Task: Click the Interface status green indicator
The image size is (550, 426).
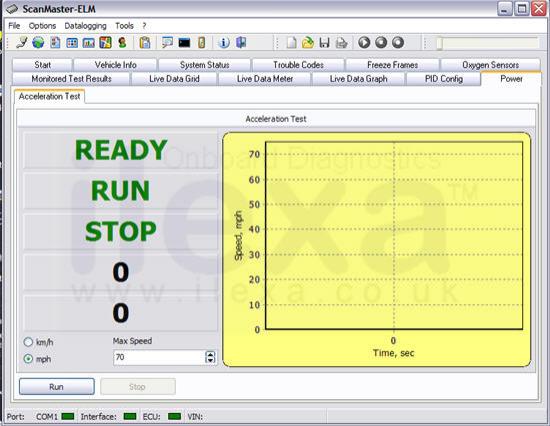Action: 130,417
